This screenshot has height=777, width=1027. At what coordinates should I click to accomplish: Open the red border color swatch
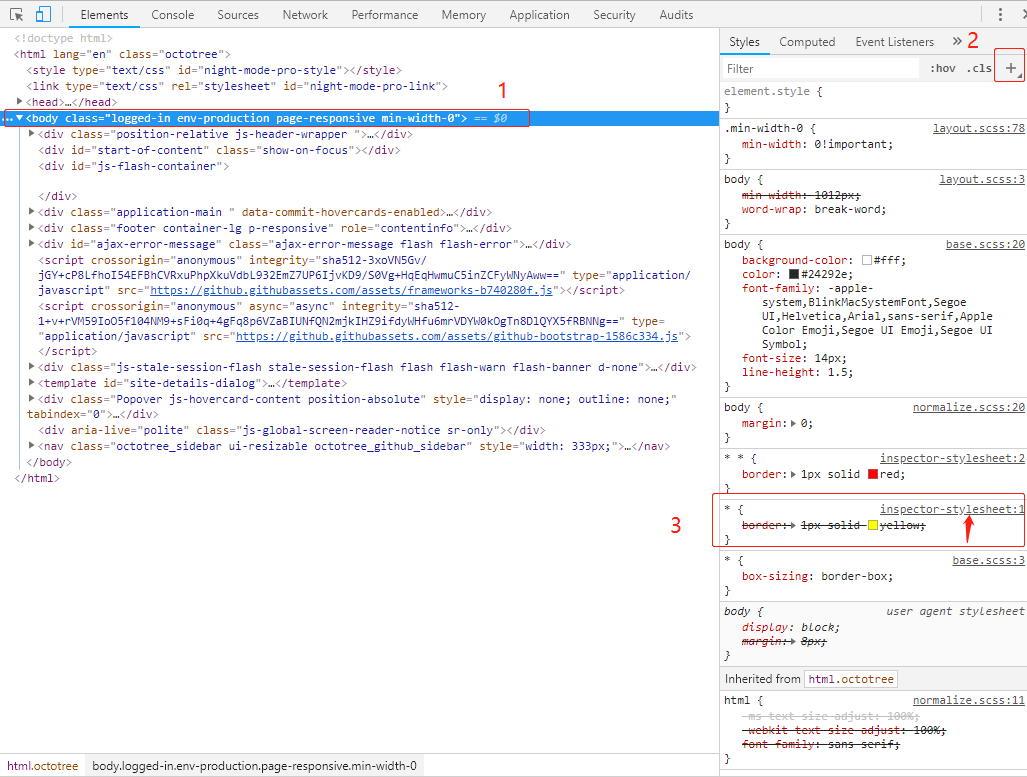click(x=873, y=474)
